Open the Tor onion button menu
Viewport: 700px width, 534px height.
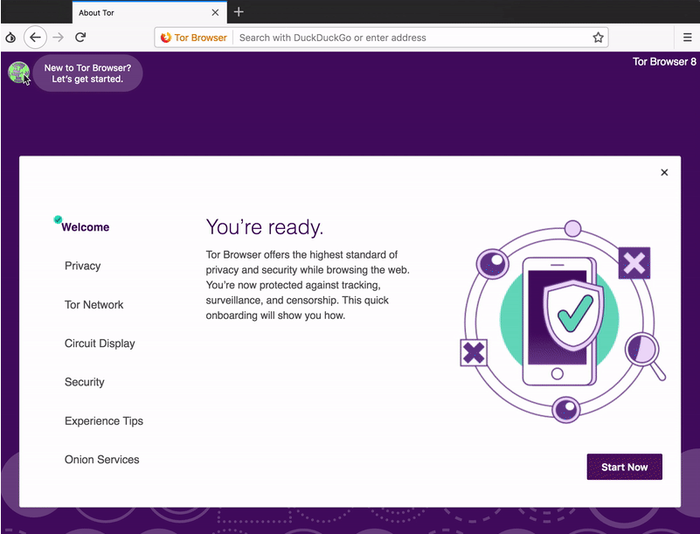click(11, 38)
